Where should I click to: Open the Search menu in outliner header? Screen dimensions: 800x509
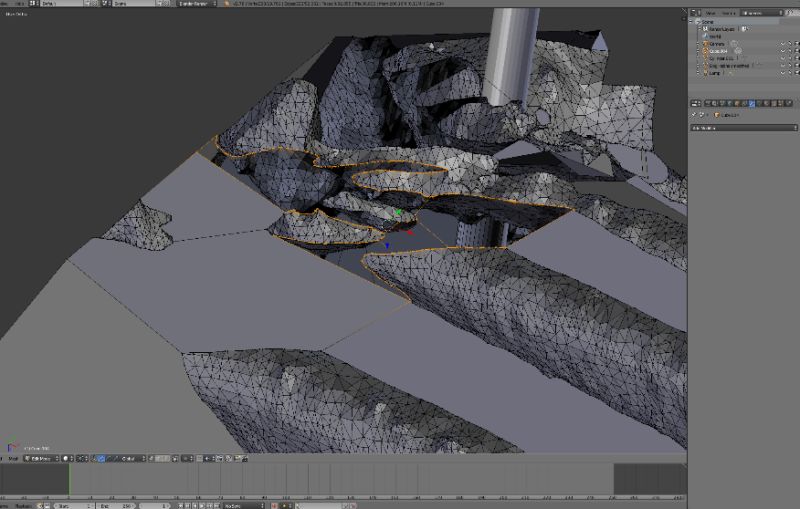tap(729, 13)
